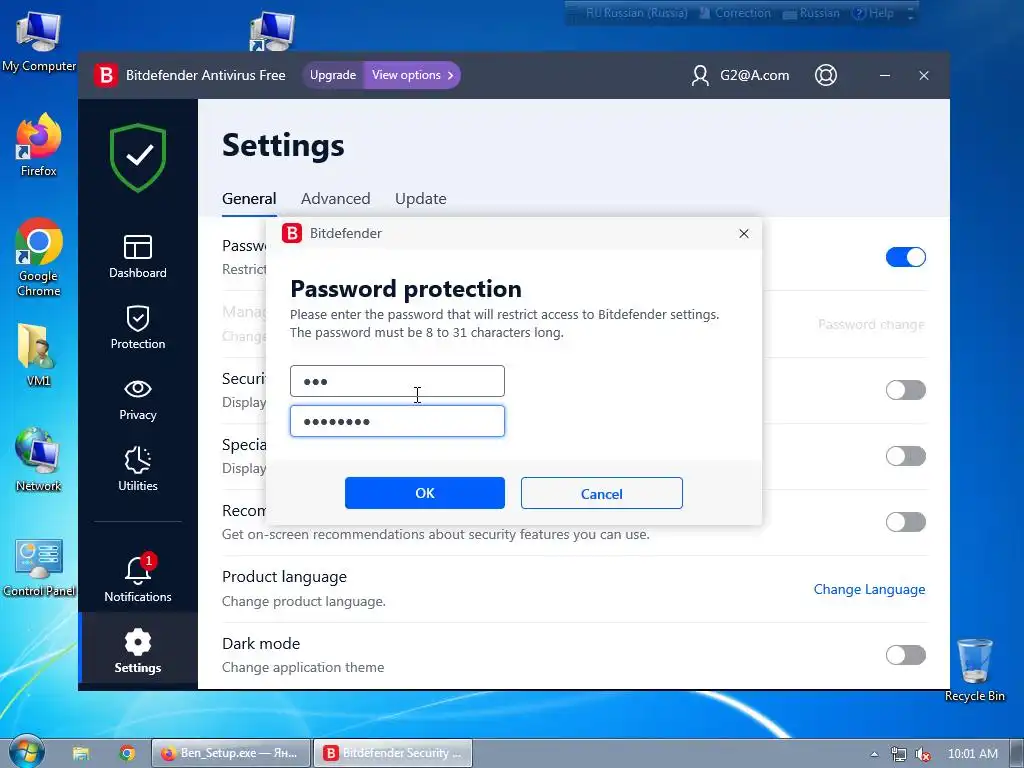Click the Password protection dialog heading

click(x=406, y=289)
